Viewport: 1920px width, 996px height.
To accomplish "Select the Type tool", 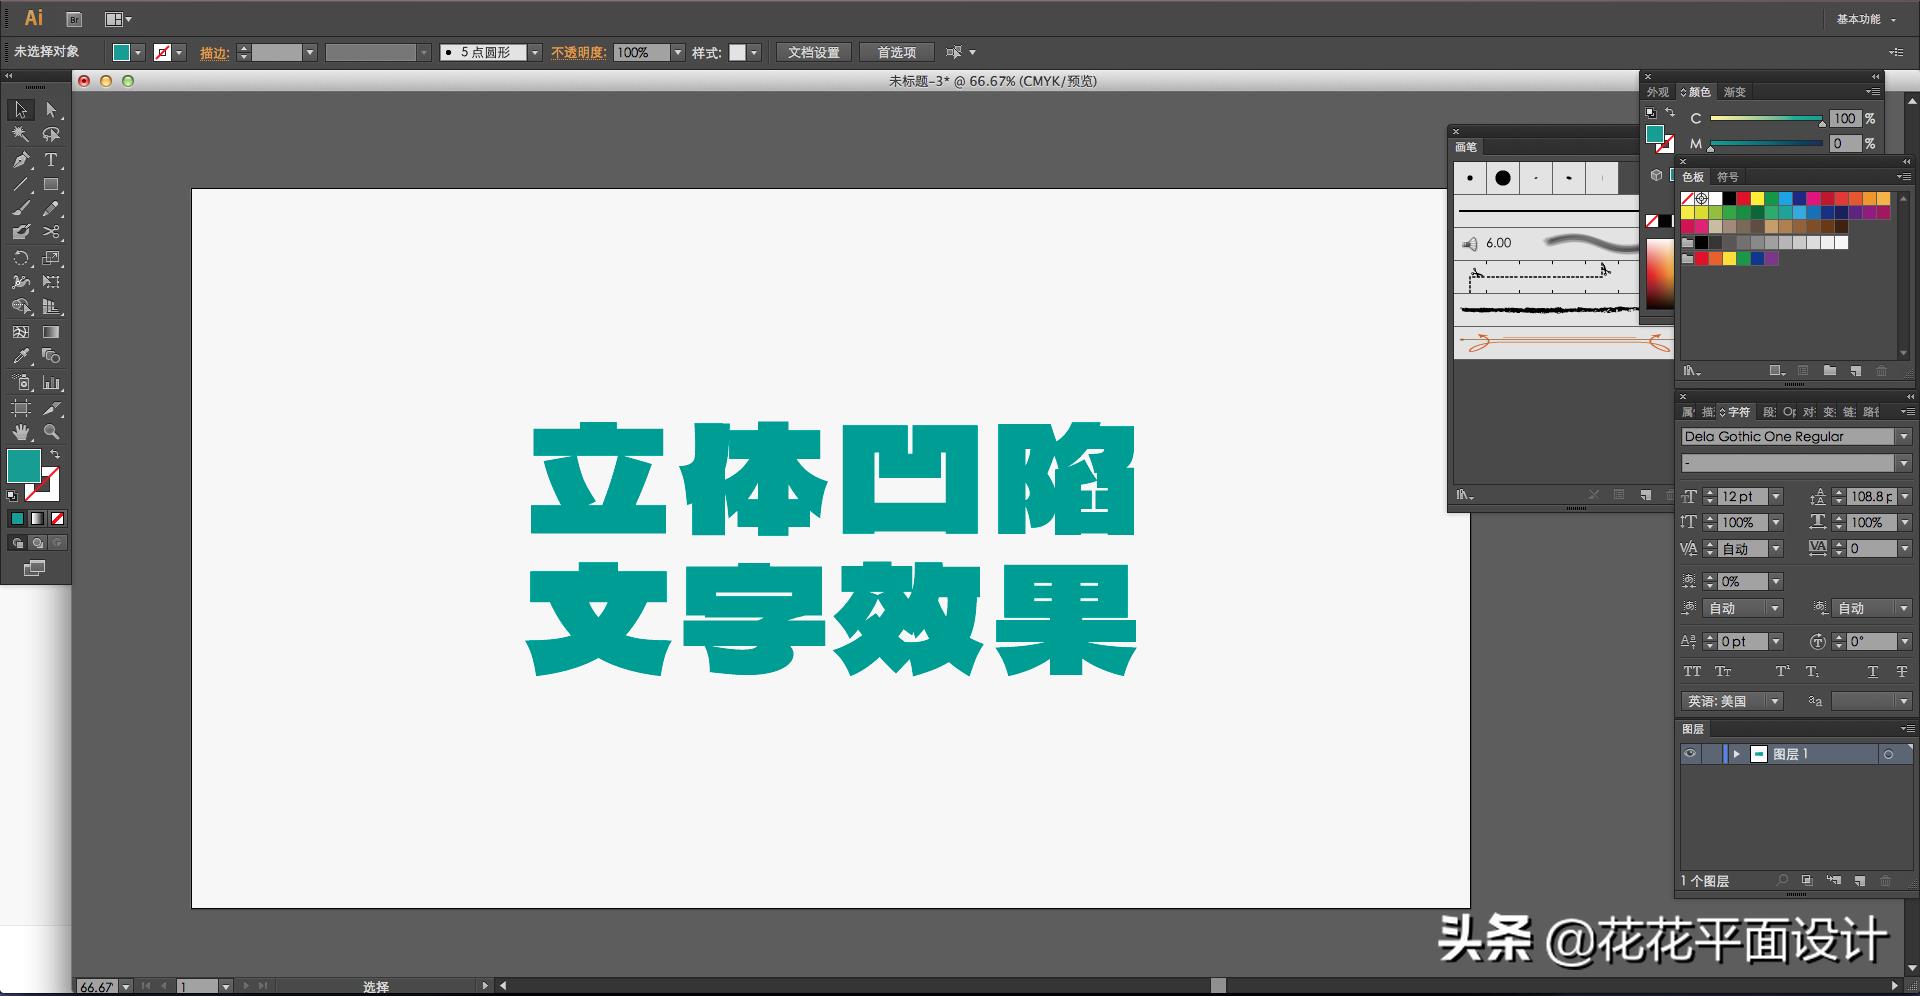I will 51,160.
